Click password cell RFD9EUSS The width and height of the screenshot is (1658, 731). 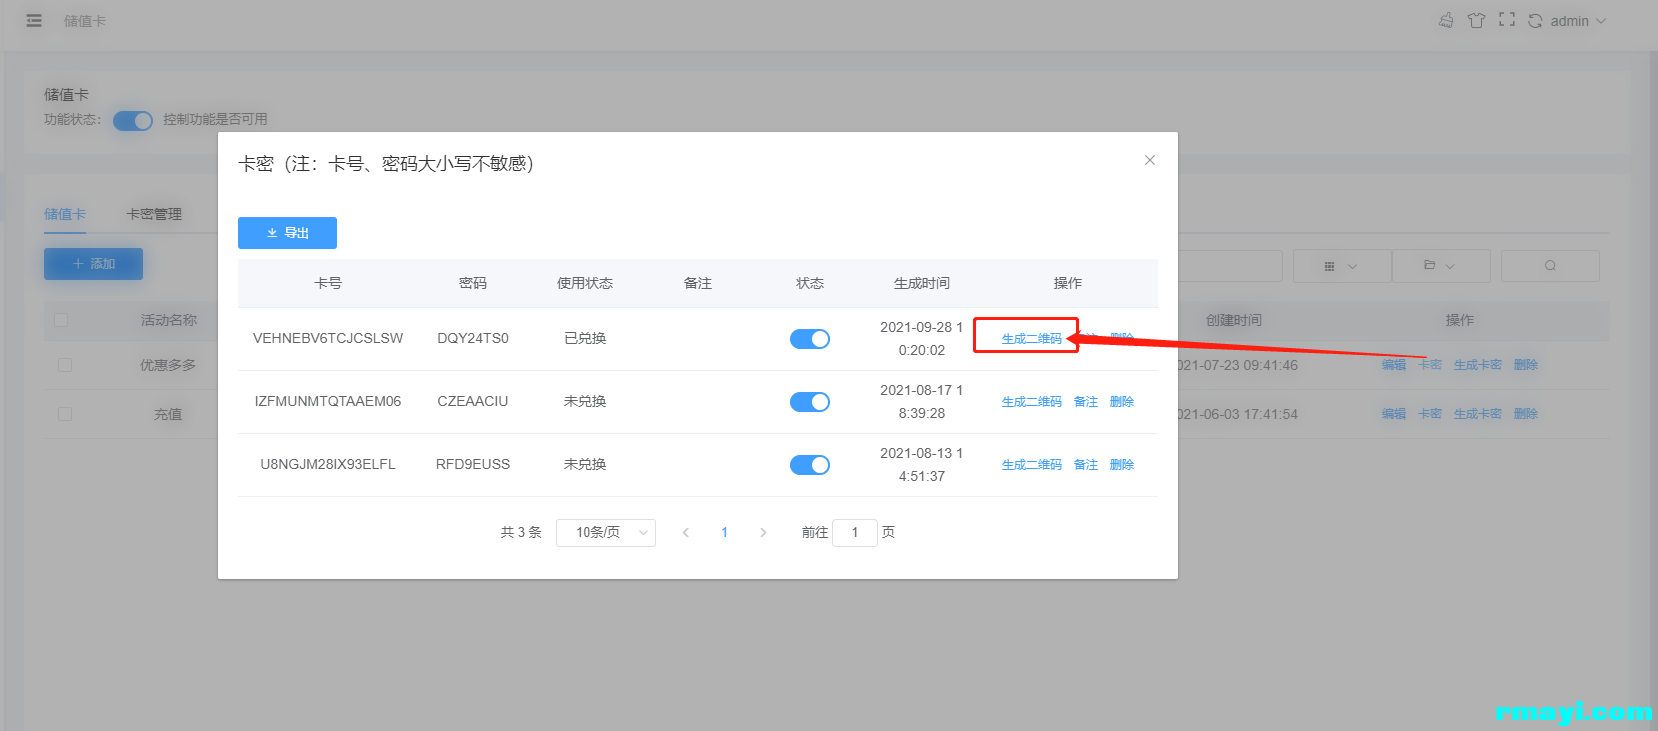coord(473,464)
